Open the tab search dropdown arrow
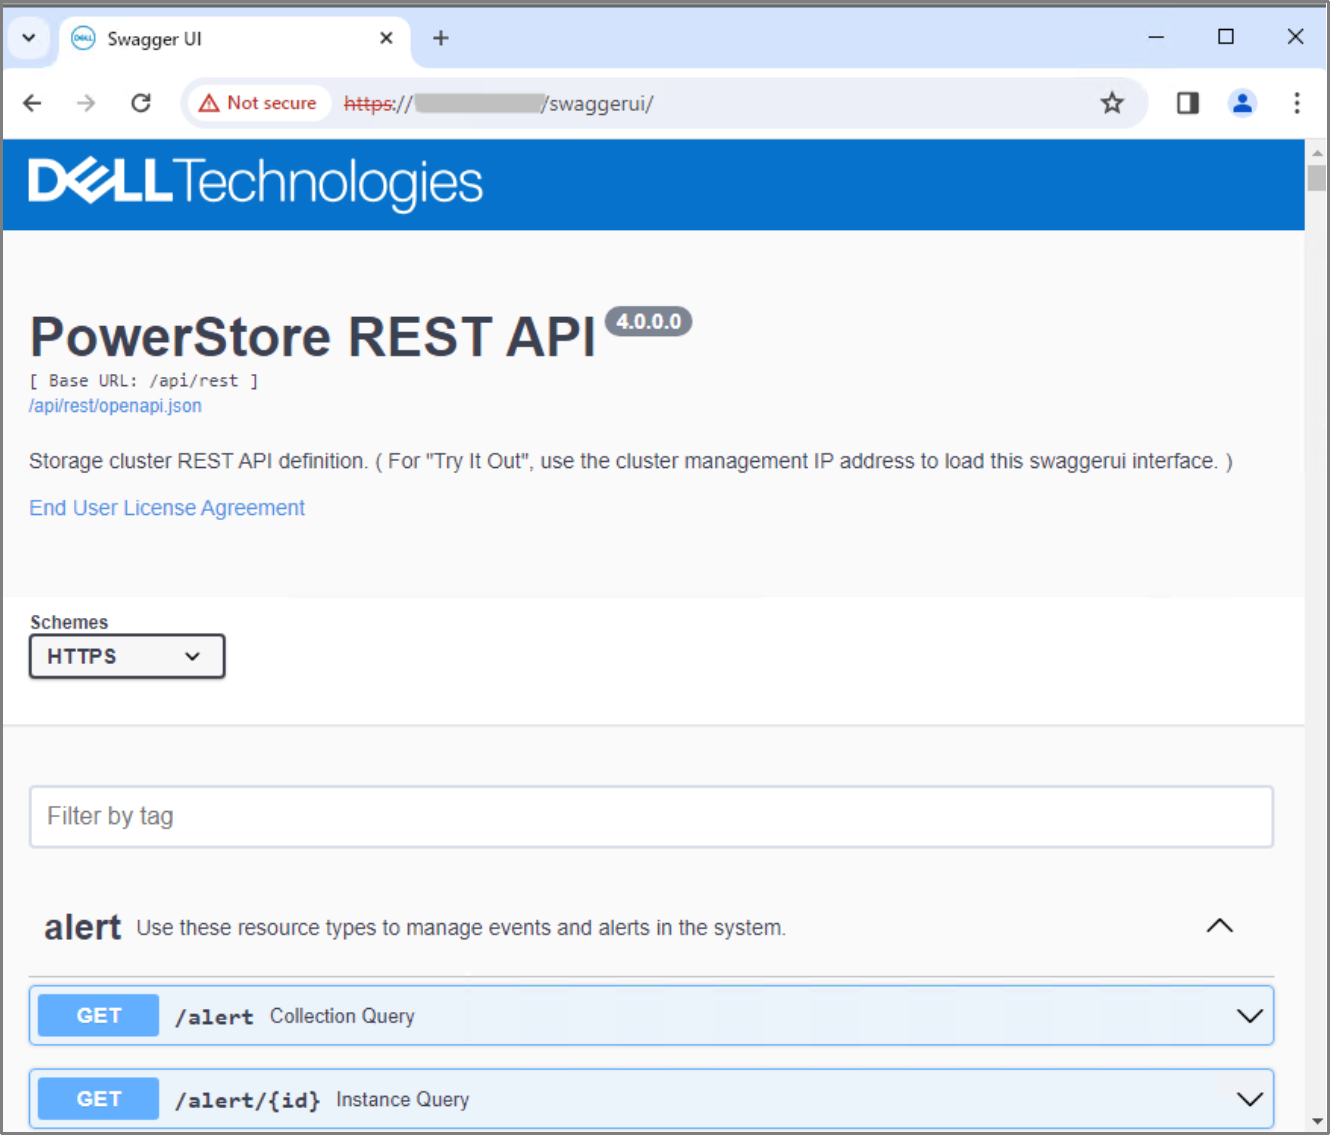This screenshot has width=1330, height=1136. pyautogui.click(x=29, y=38)
